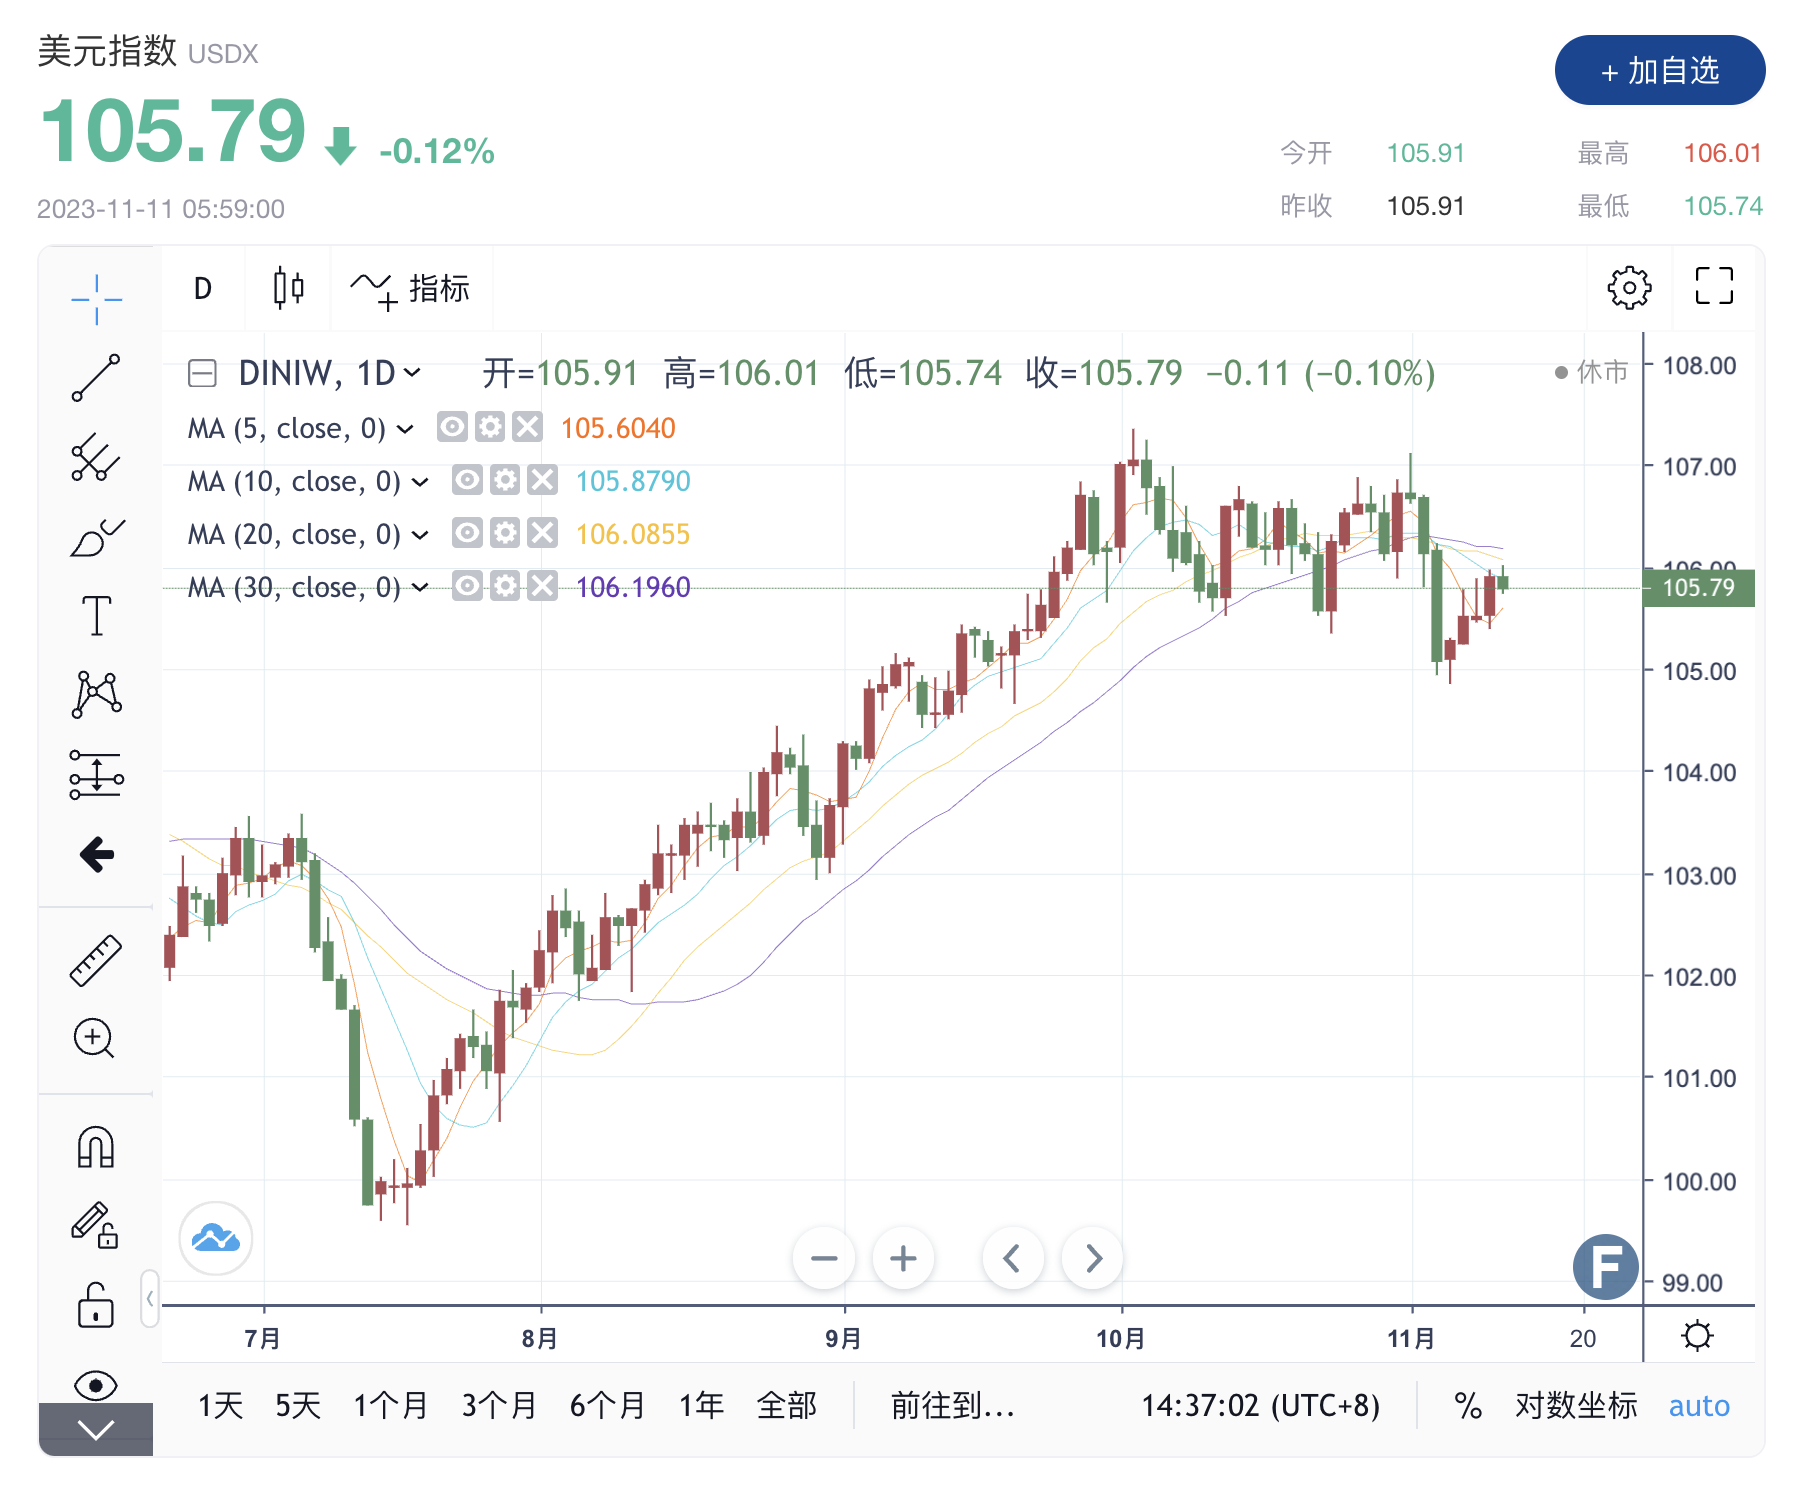1798x1494 pixels.
Task: Expand the DINIW 1D symbol dropdown
Action: [411, 374]
